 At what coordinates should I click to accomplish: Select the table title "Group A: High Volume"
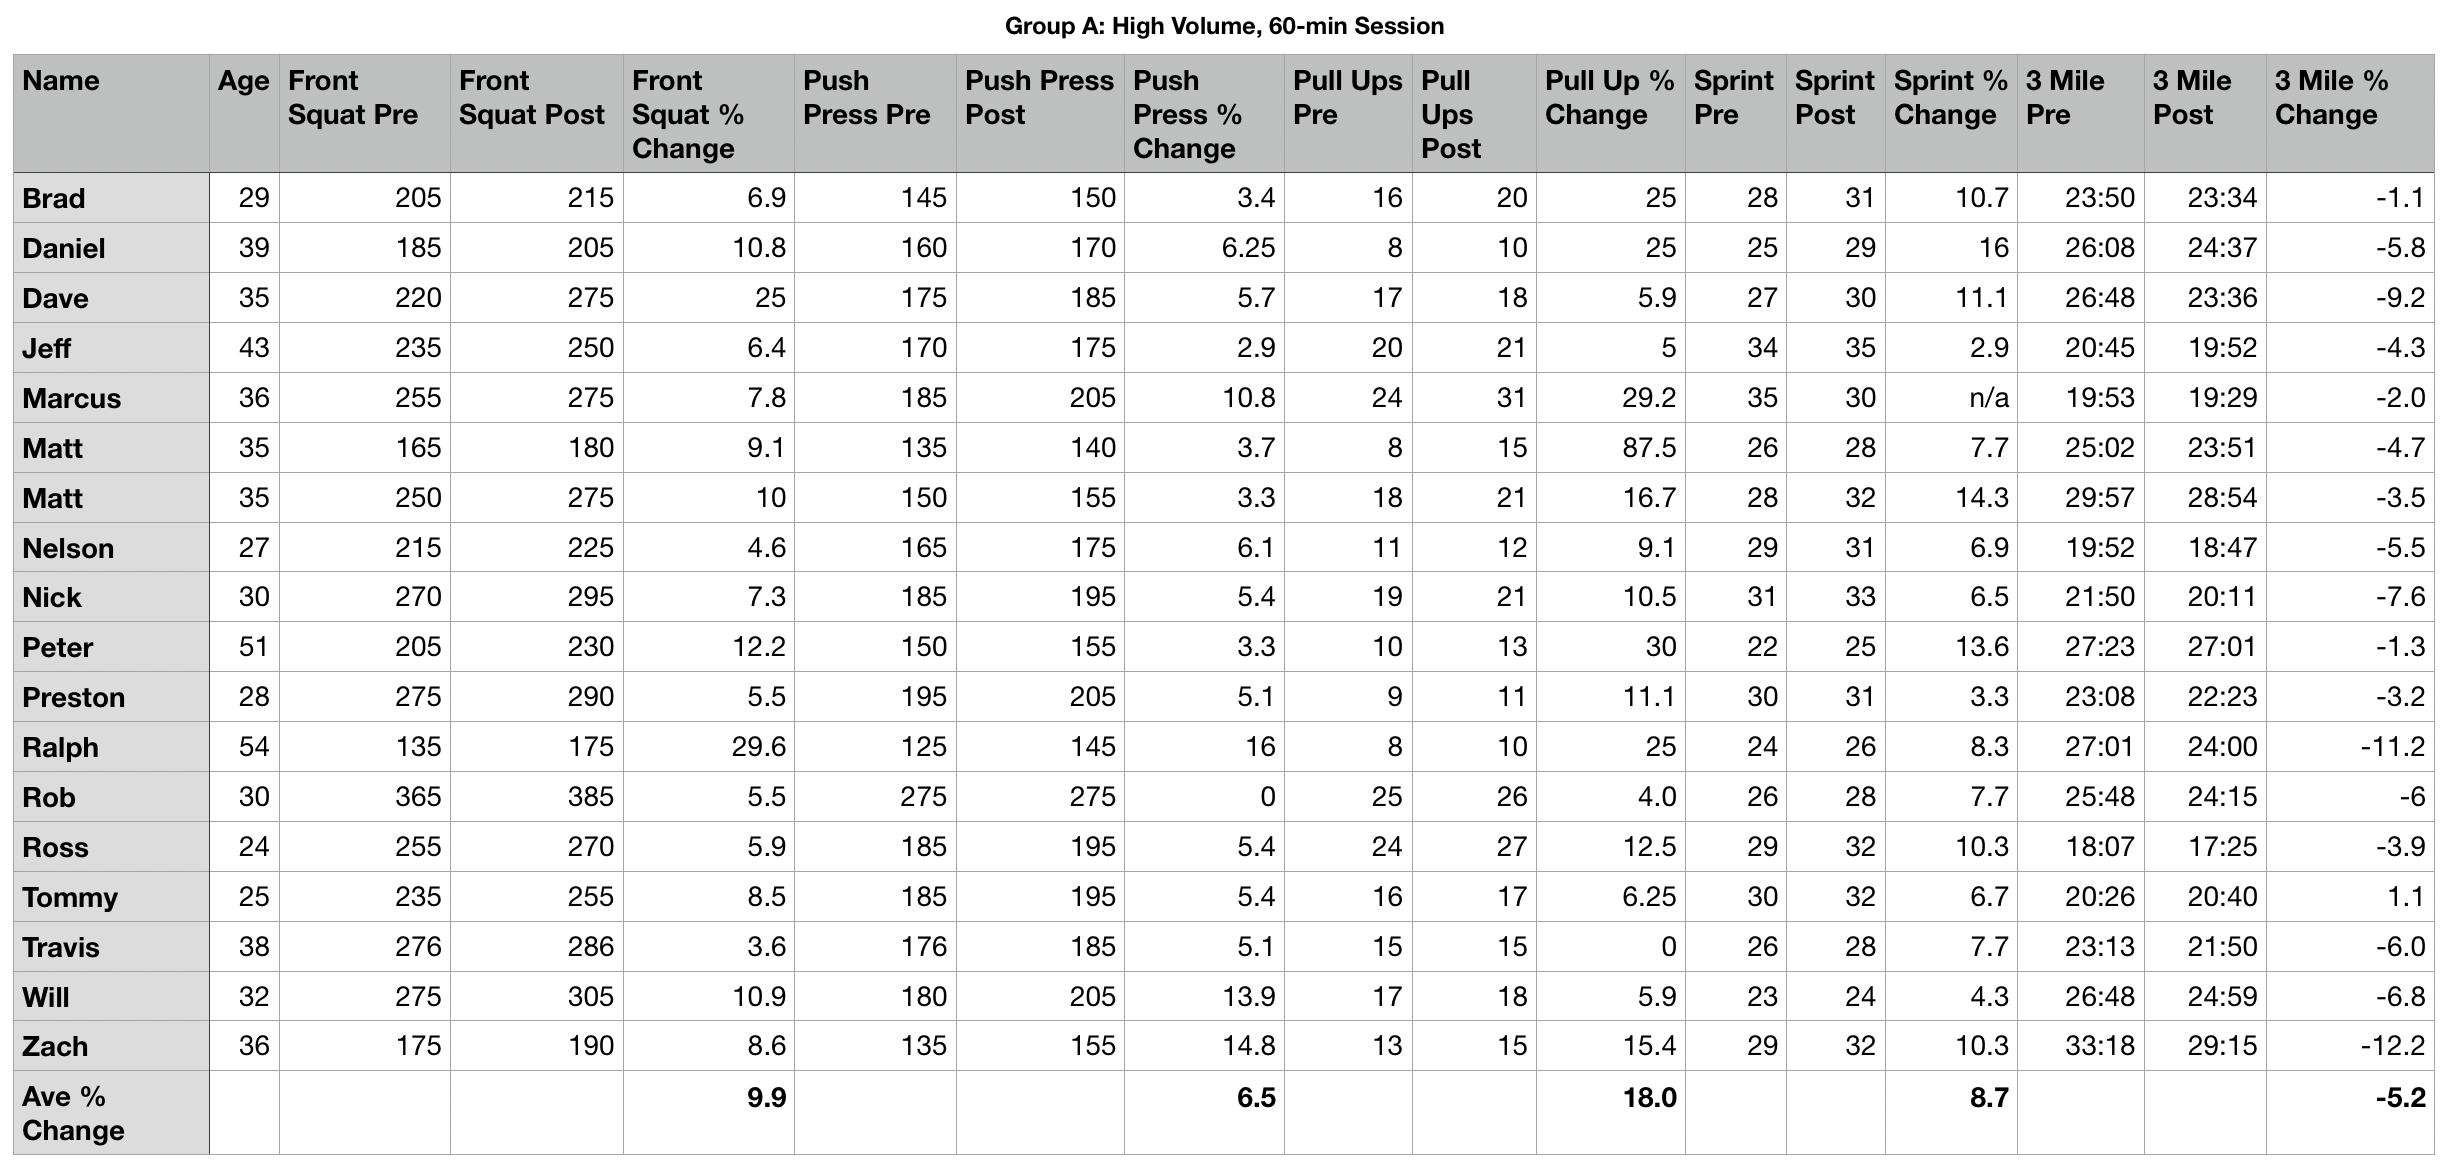pyautogui.click(x=1224, y=26)
